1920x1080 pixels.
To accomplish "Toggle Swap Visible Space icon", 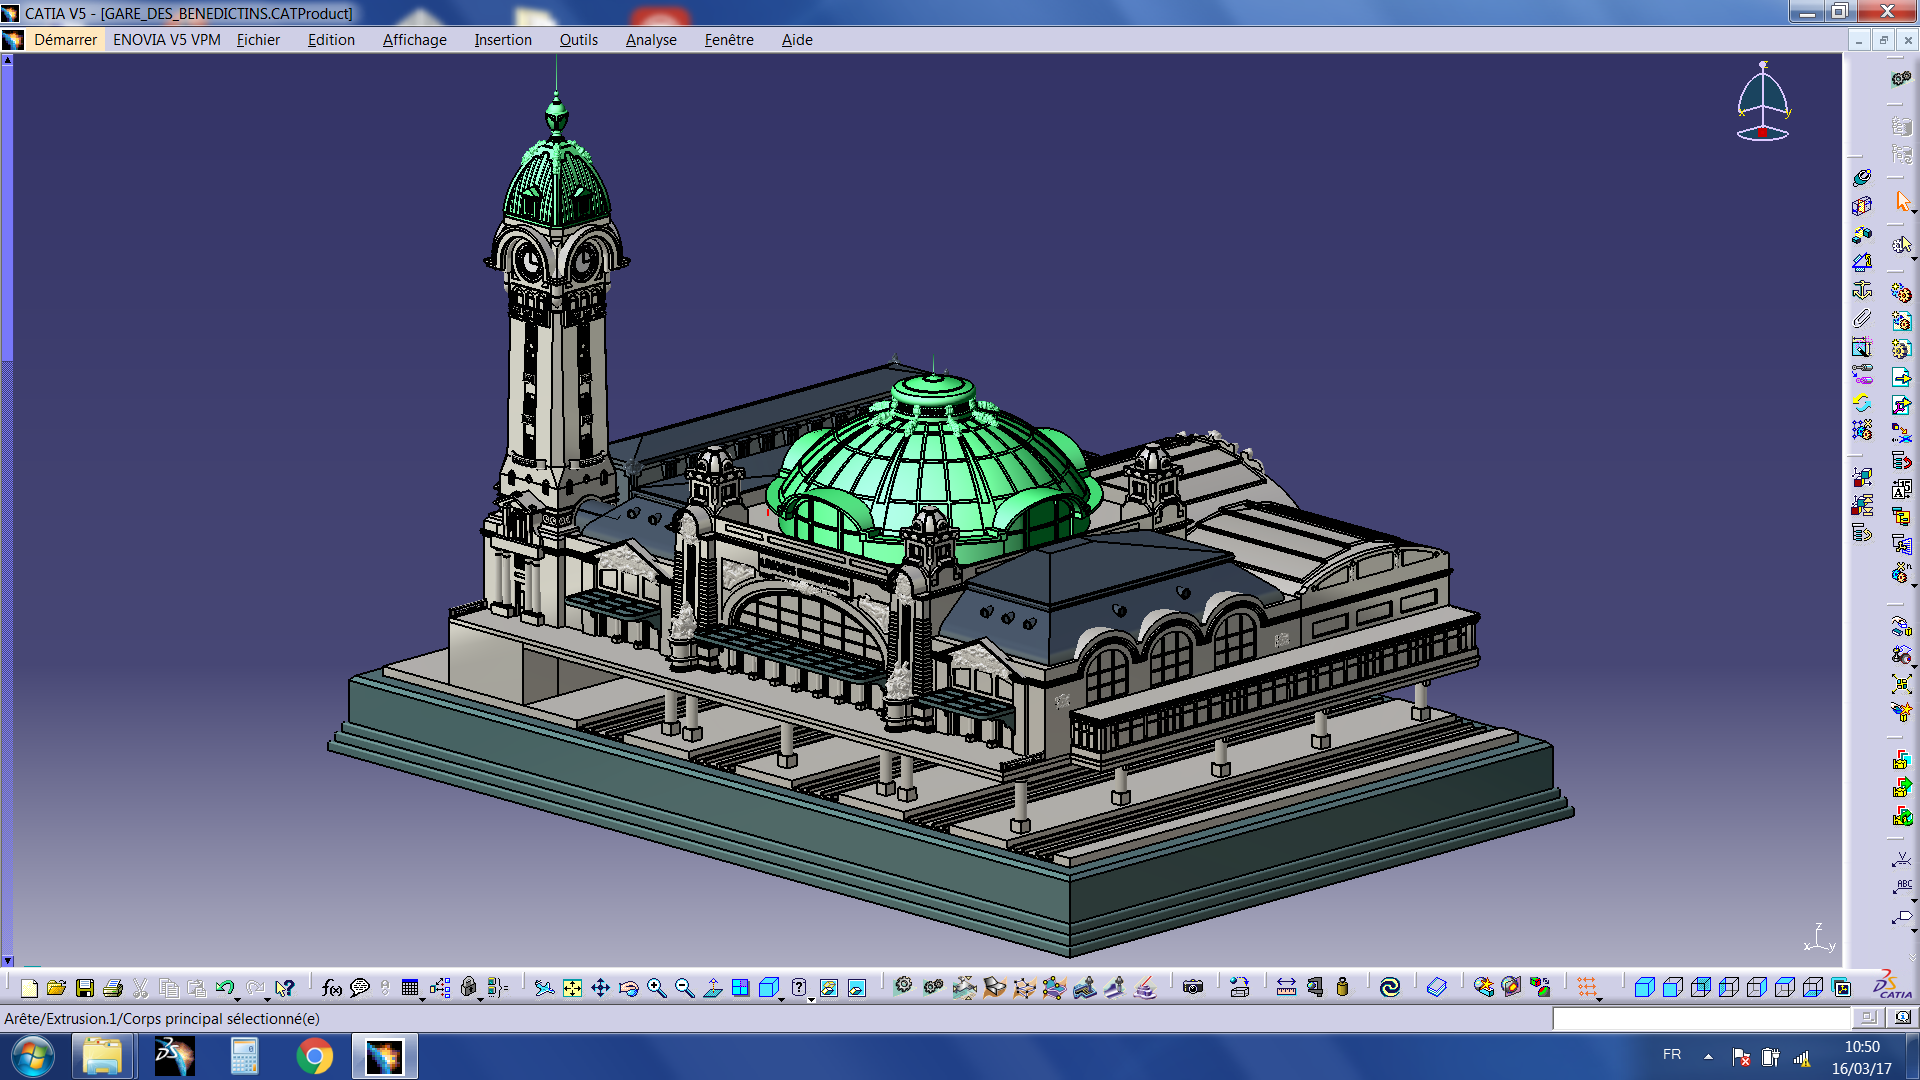I will (857, 988).
